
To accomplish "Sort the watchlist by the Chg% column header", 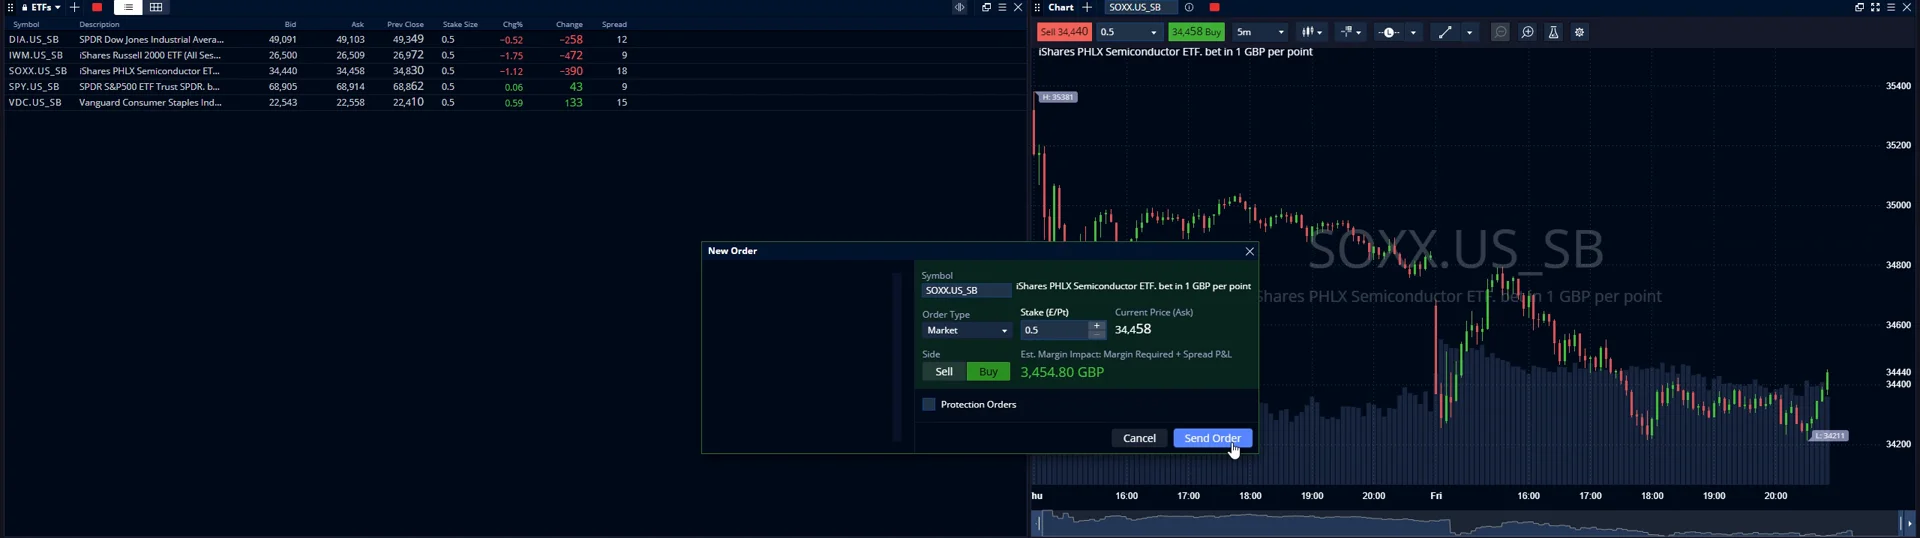I will (513, 24).
